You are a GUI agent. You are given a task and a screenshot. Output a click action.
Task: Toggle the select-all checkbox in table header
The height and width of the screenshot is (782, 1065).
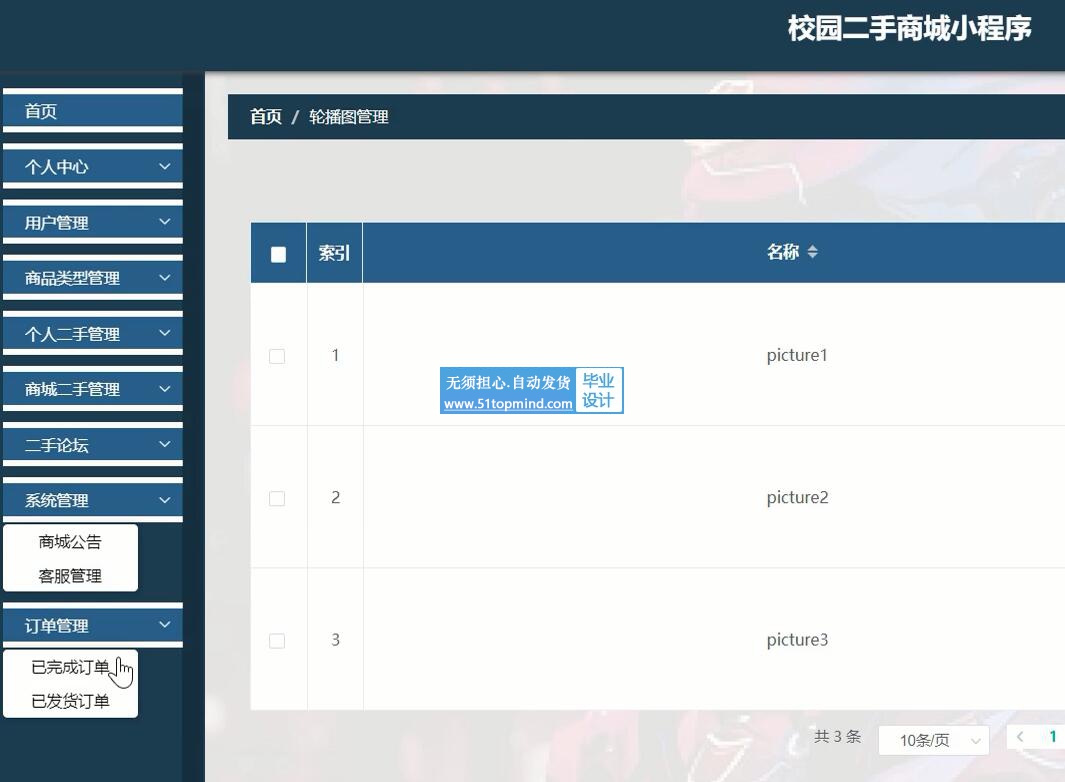pos(278,254)
